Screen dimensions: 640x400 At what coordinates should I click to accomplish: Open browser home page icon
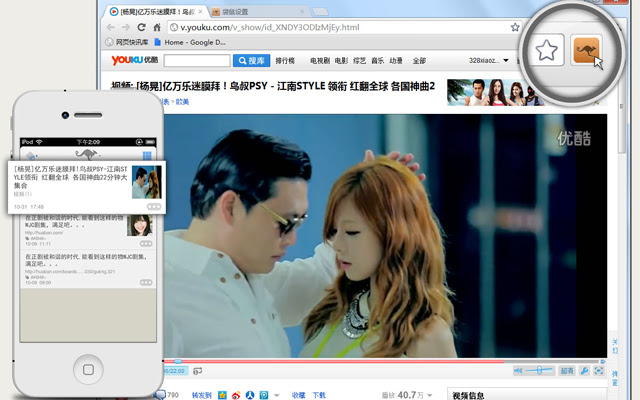coord(157,27)
